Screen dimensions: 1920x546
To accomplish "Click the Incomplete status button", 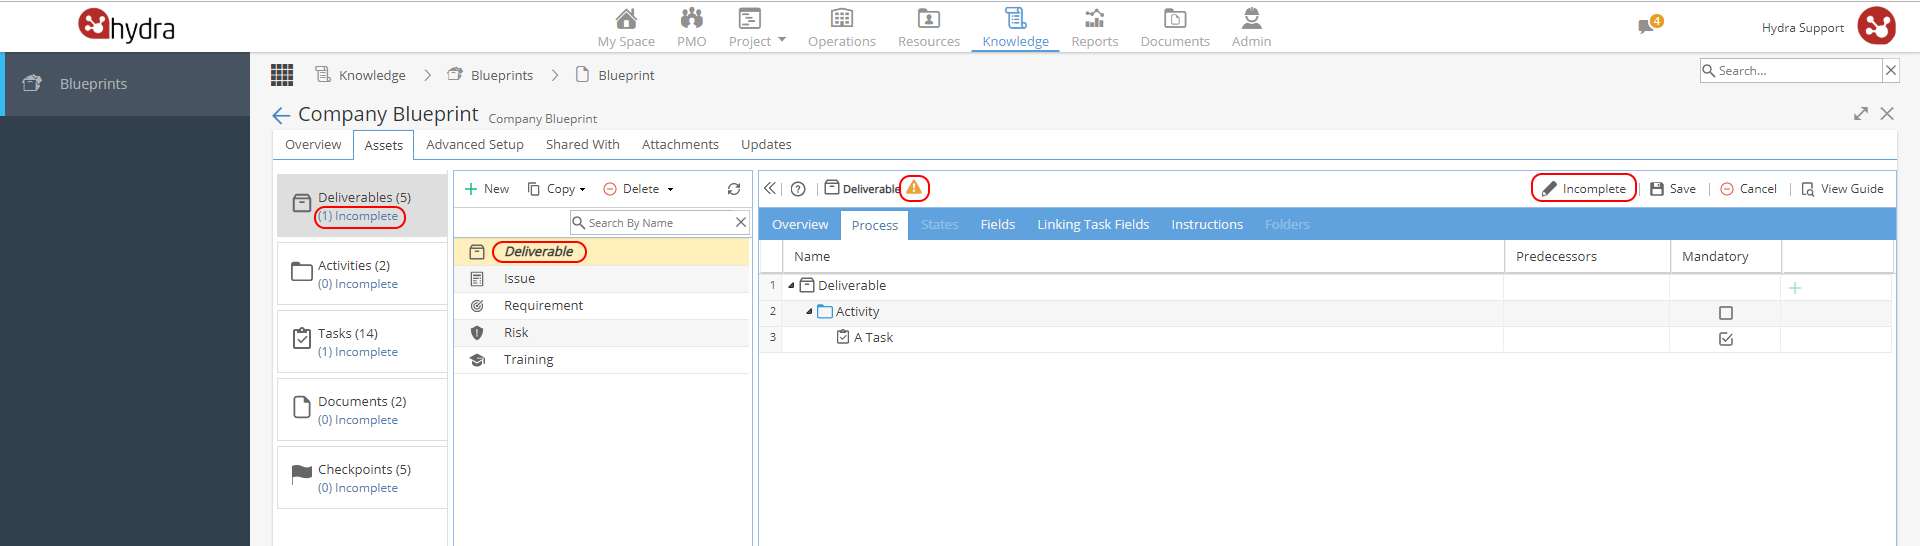I will pyautogui.click(x=1584, y=188).
